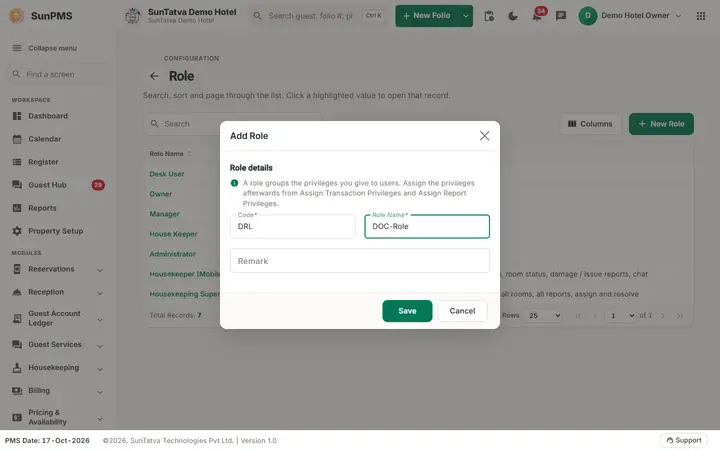This screenshot has width=720, height=450.
Task: Open the Desk User role record
Action: pyautogui.click(x=167, y=174)
